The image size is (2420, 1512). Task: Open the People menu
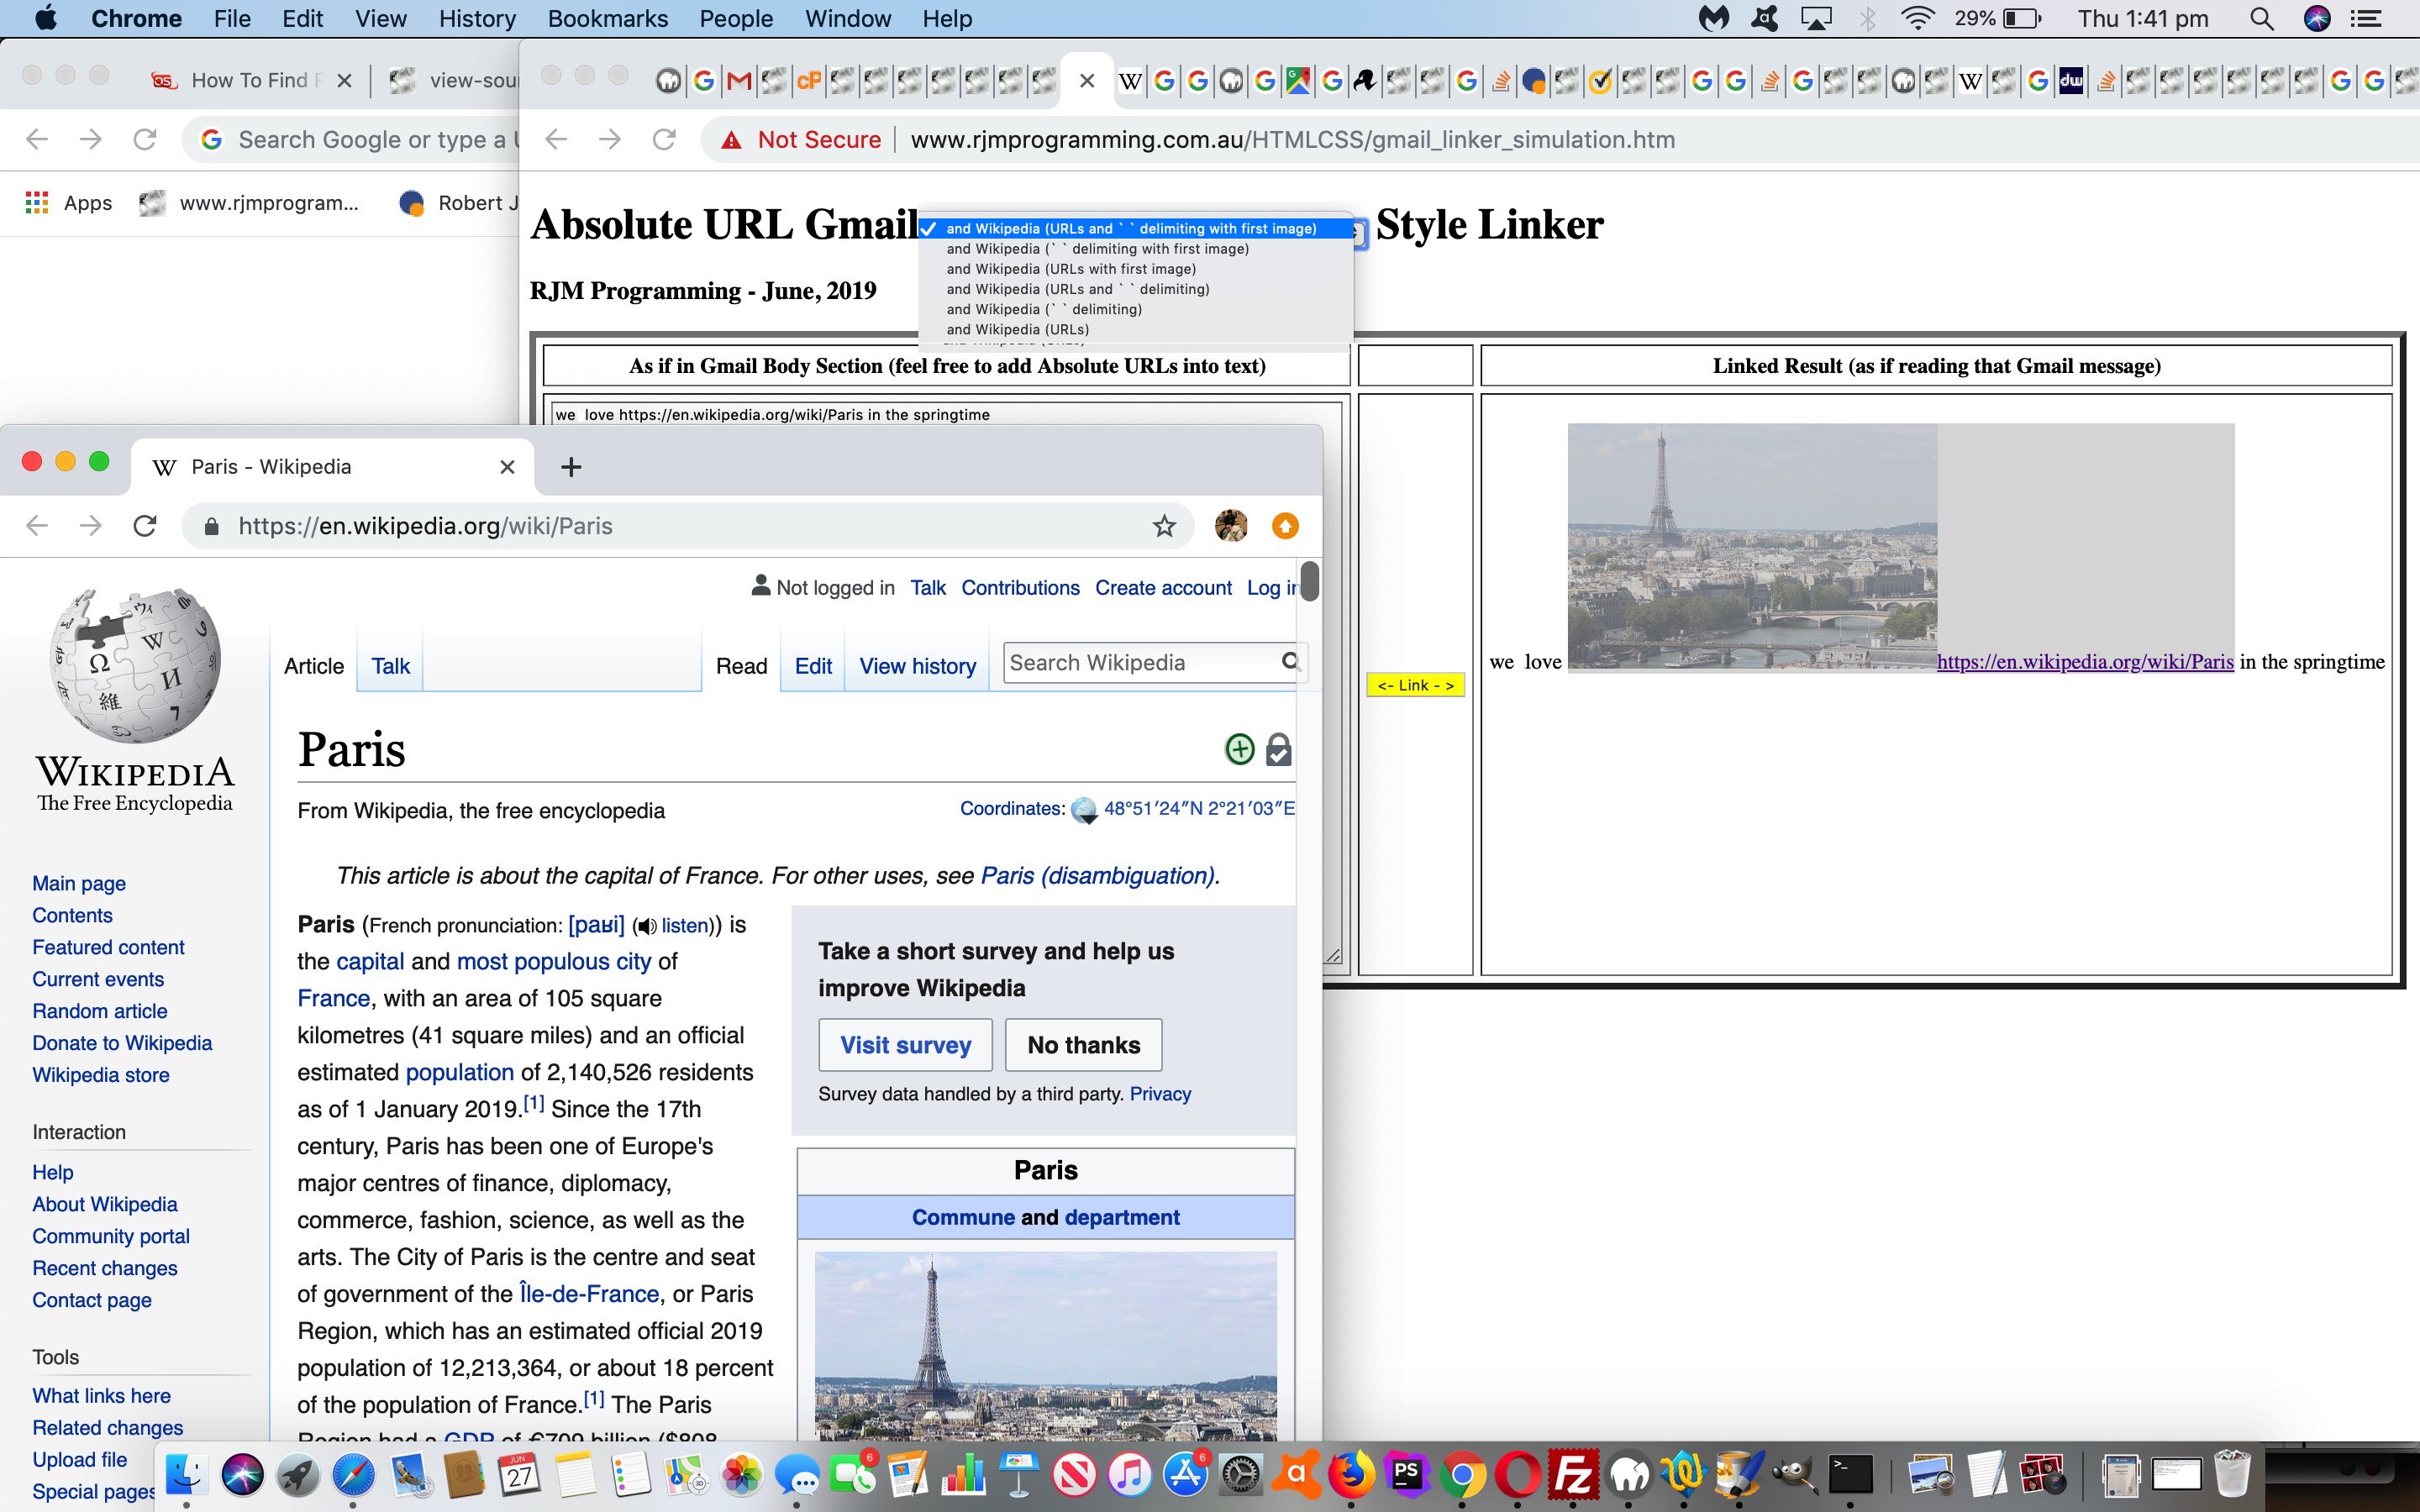pyautogui.click(x=736, y=18)
